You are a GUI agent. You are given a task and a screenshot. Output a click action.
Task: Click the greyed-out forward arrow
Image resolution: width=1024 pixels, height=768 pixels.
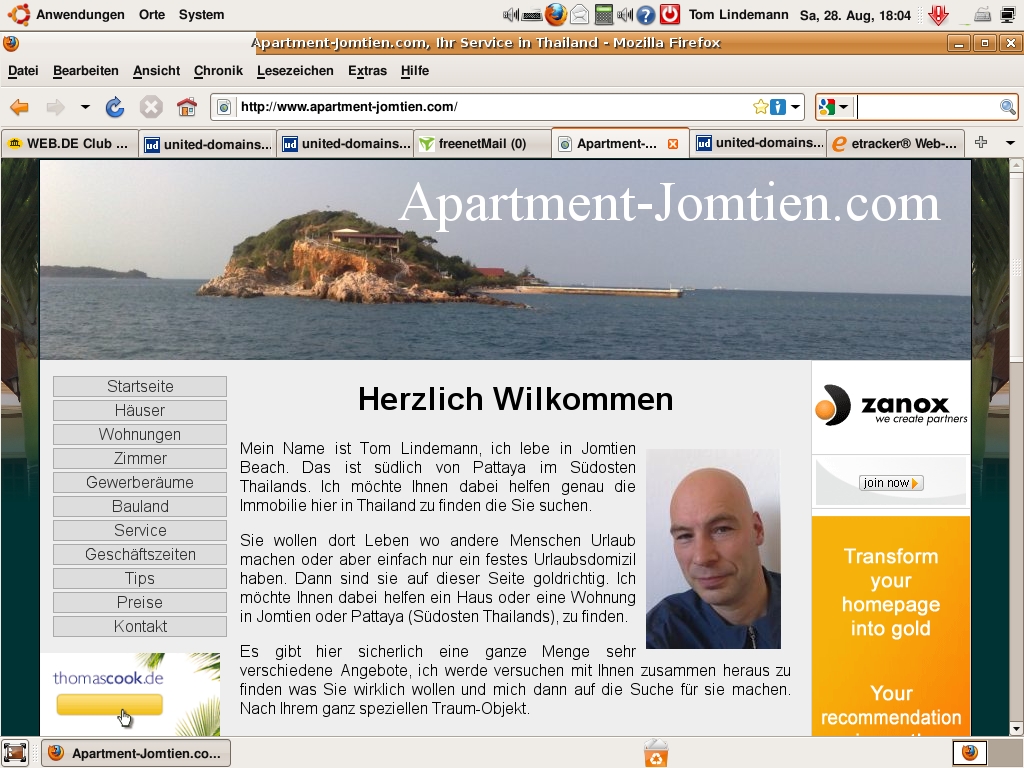click(x=56, y=107)
